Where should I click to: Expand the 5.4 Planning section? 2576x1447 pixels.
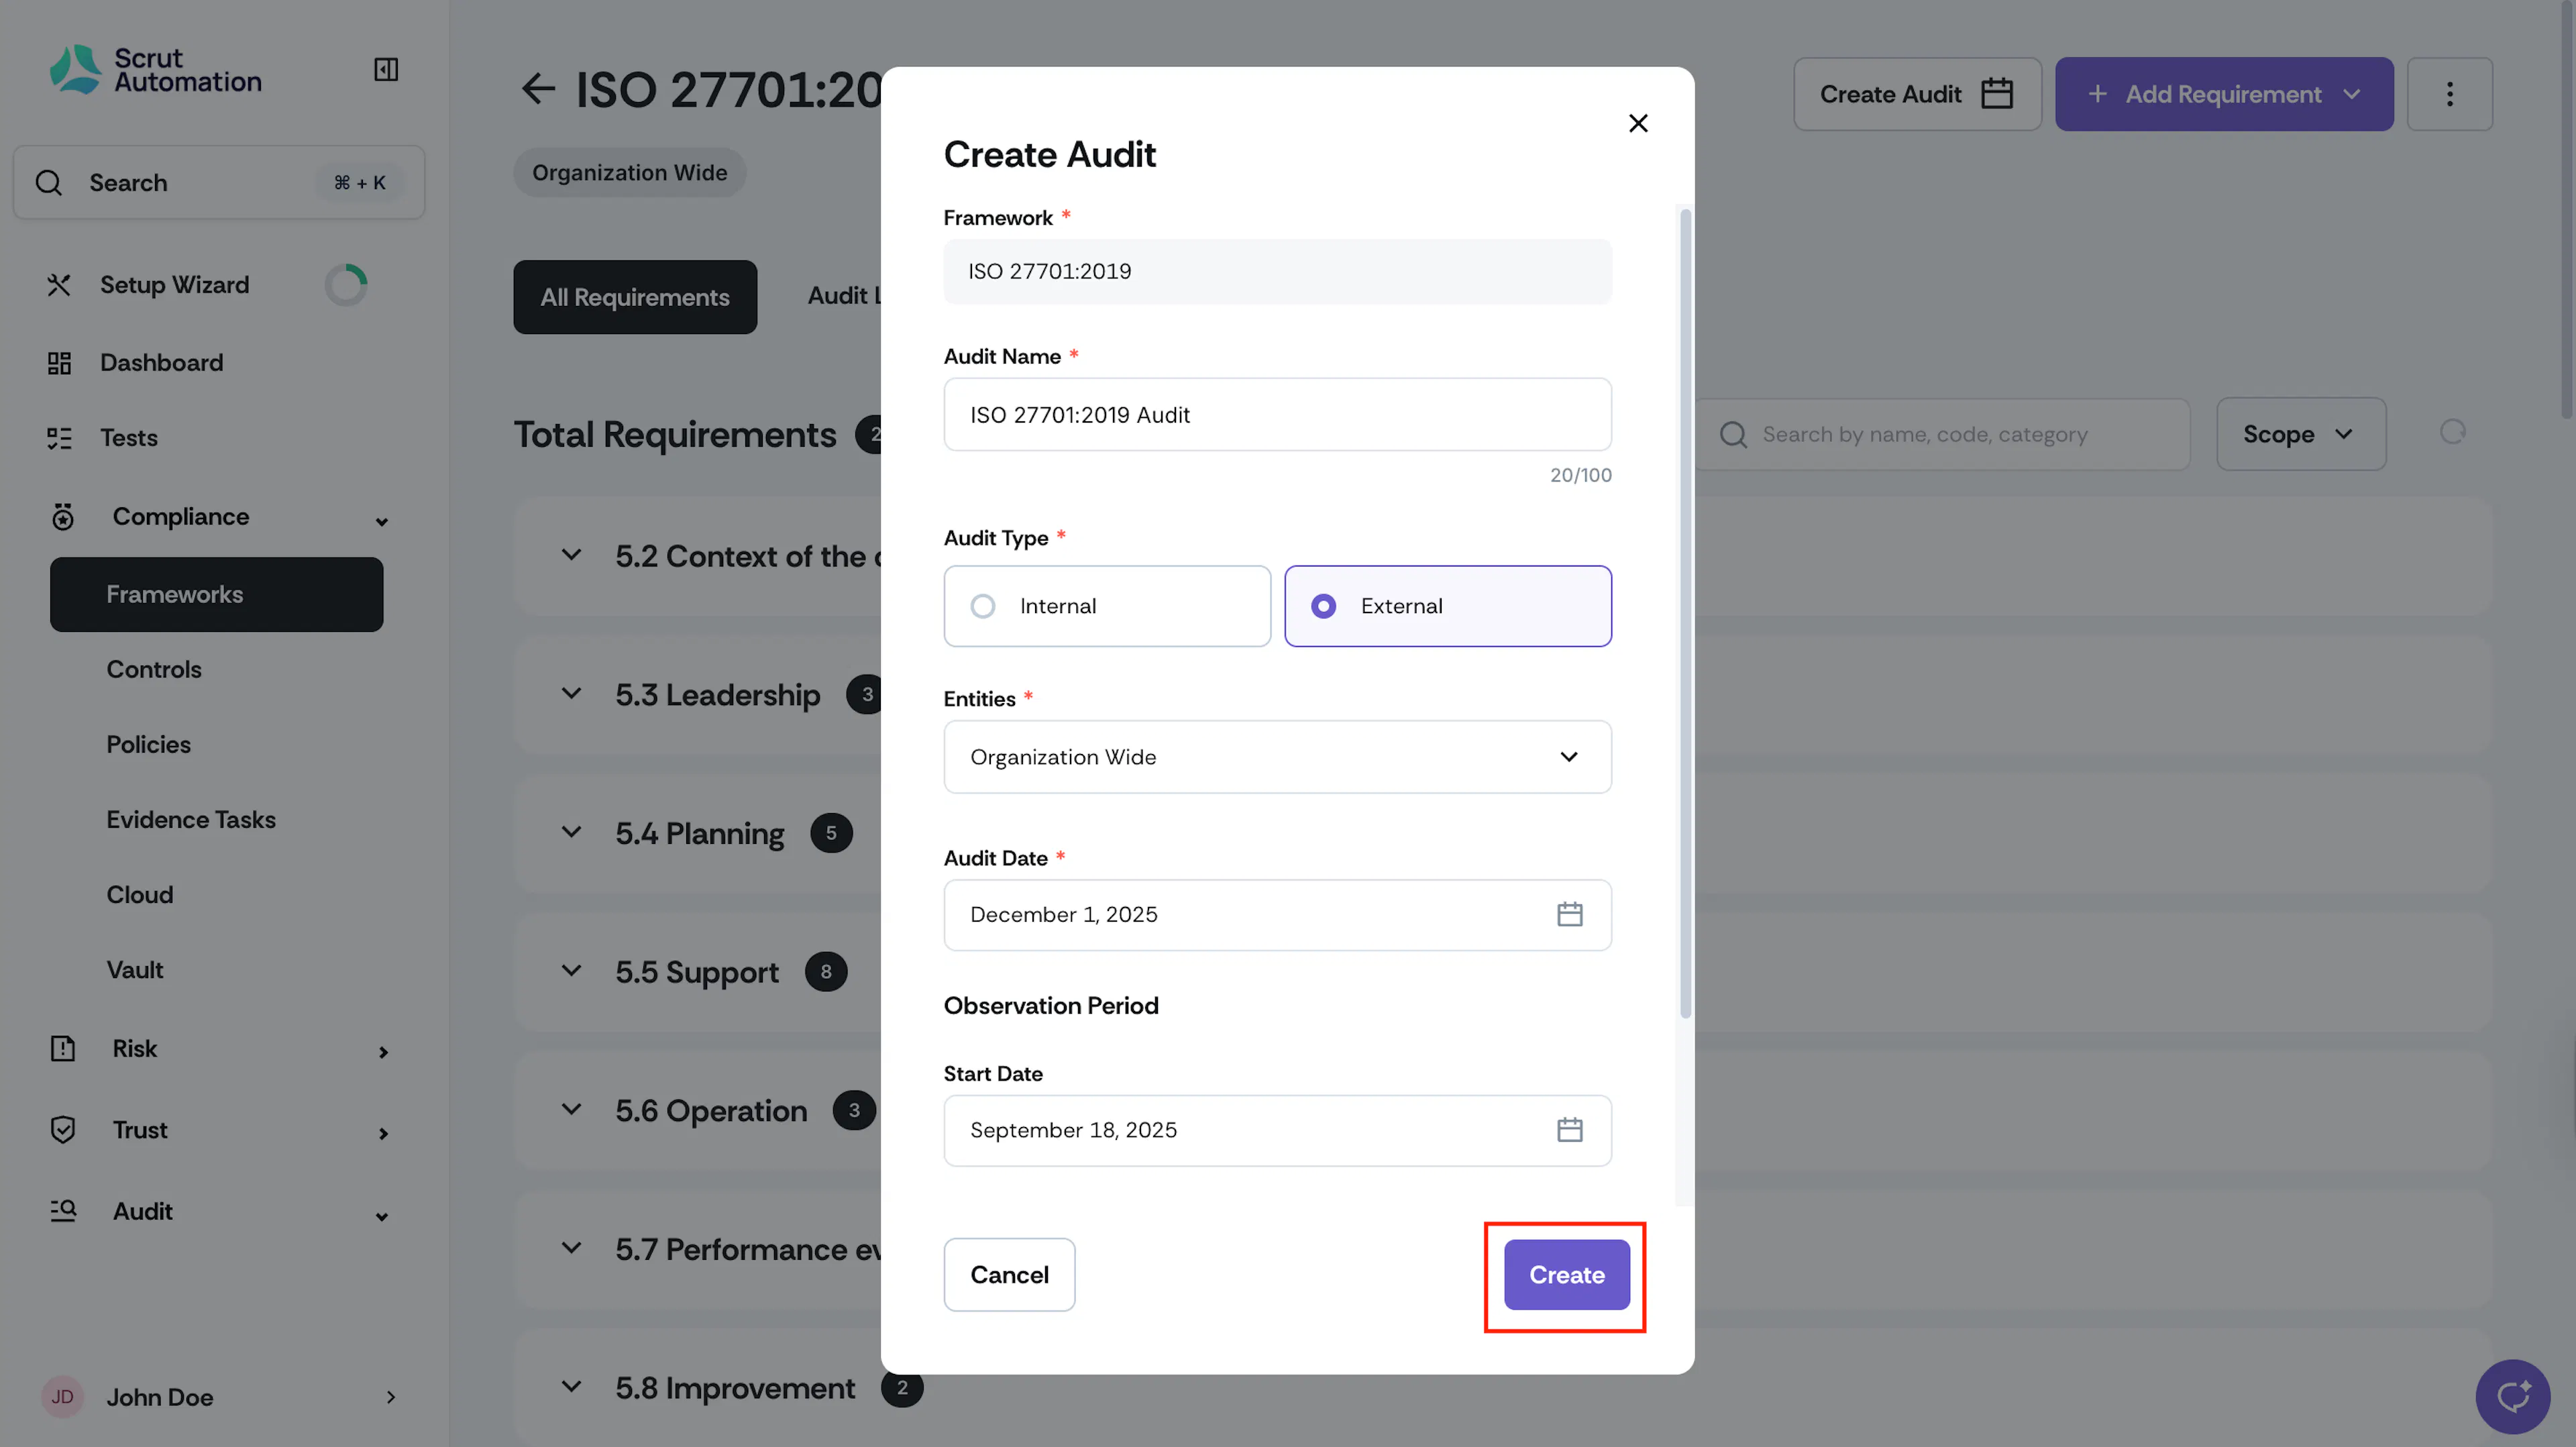tap(571, 833)
